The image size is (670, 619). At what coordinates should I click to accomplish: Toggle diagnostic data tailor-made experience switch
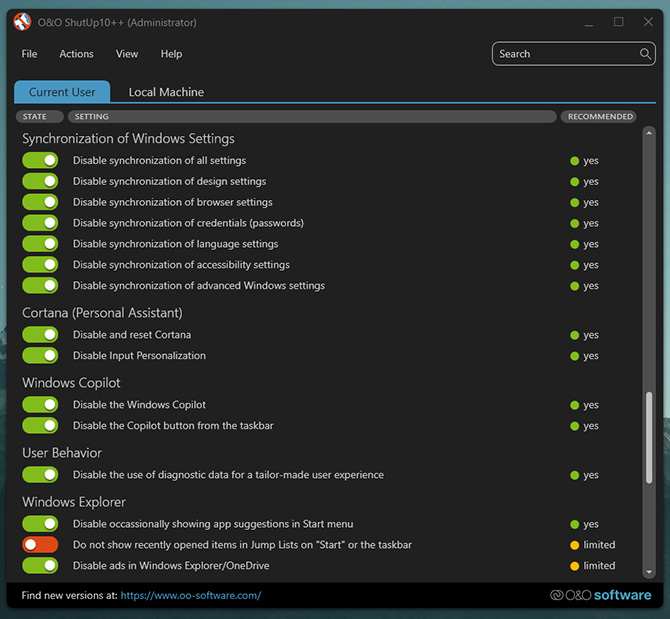point(40,475)
